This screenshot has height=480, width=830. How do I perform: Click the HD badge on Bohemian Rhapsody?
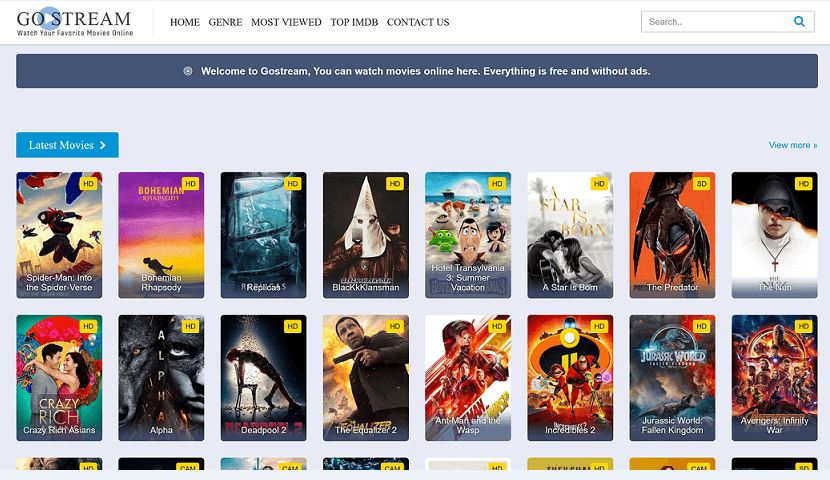[191, 184]
